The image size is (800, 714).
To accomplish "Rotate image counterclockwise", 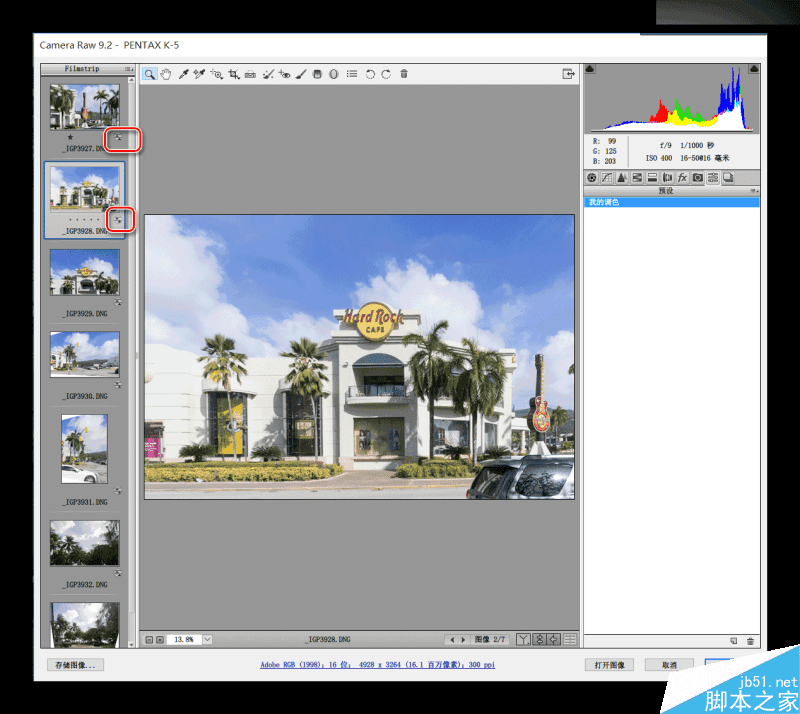I will coord(370,75).
